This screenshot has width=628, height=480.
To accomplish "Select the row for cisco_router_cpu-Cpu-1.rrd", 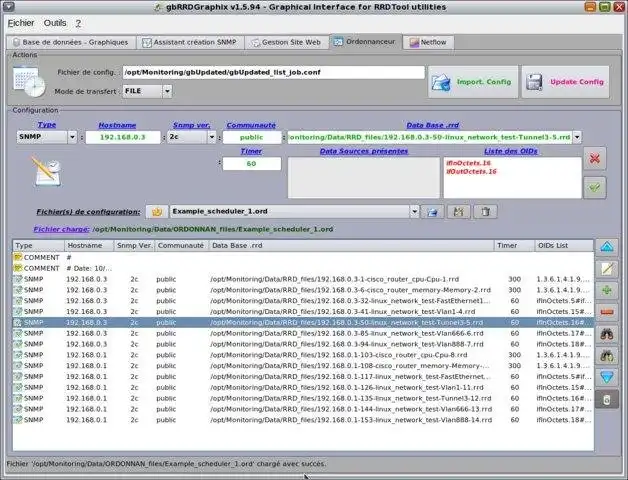I will pyautogui.click(x=303, y=279).
